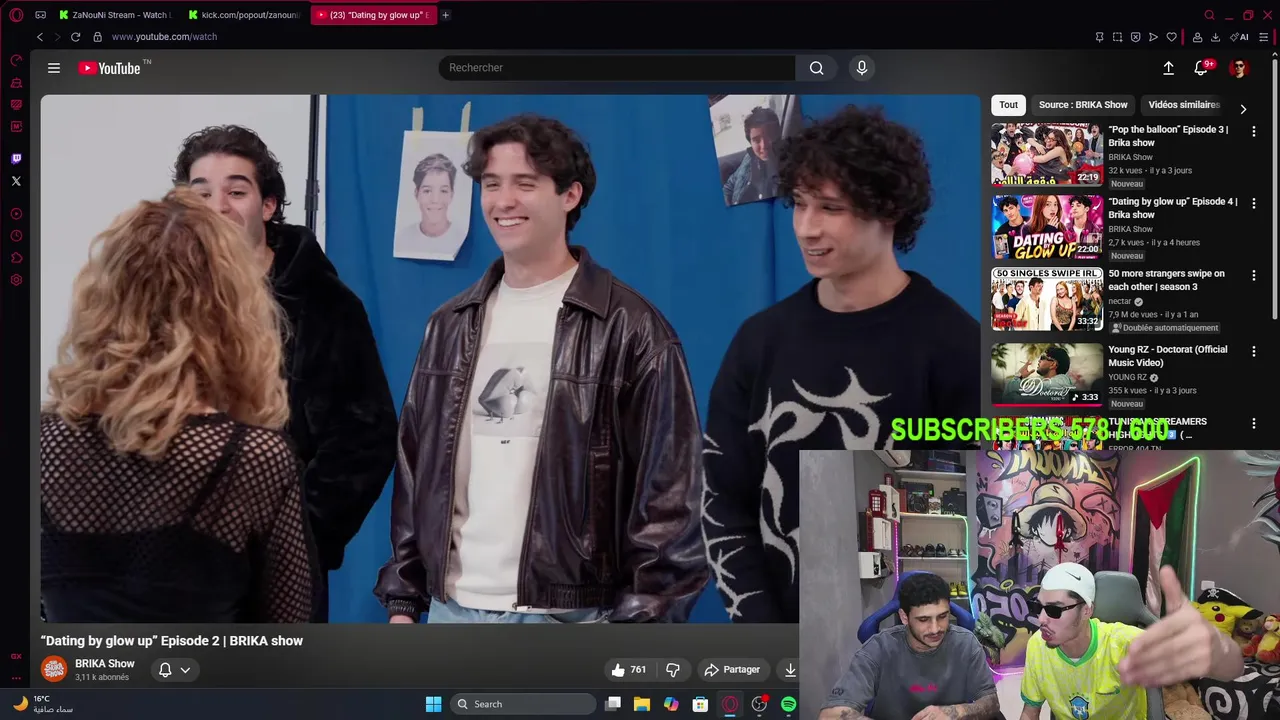Open options for Young RZ Doctorat video

tap(1254, 352)
